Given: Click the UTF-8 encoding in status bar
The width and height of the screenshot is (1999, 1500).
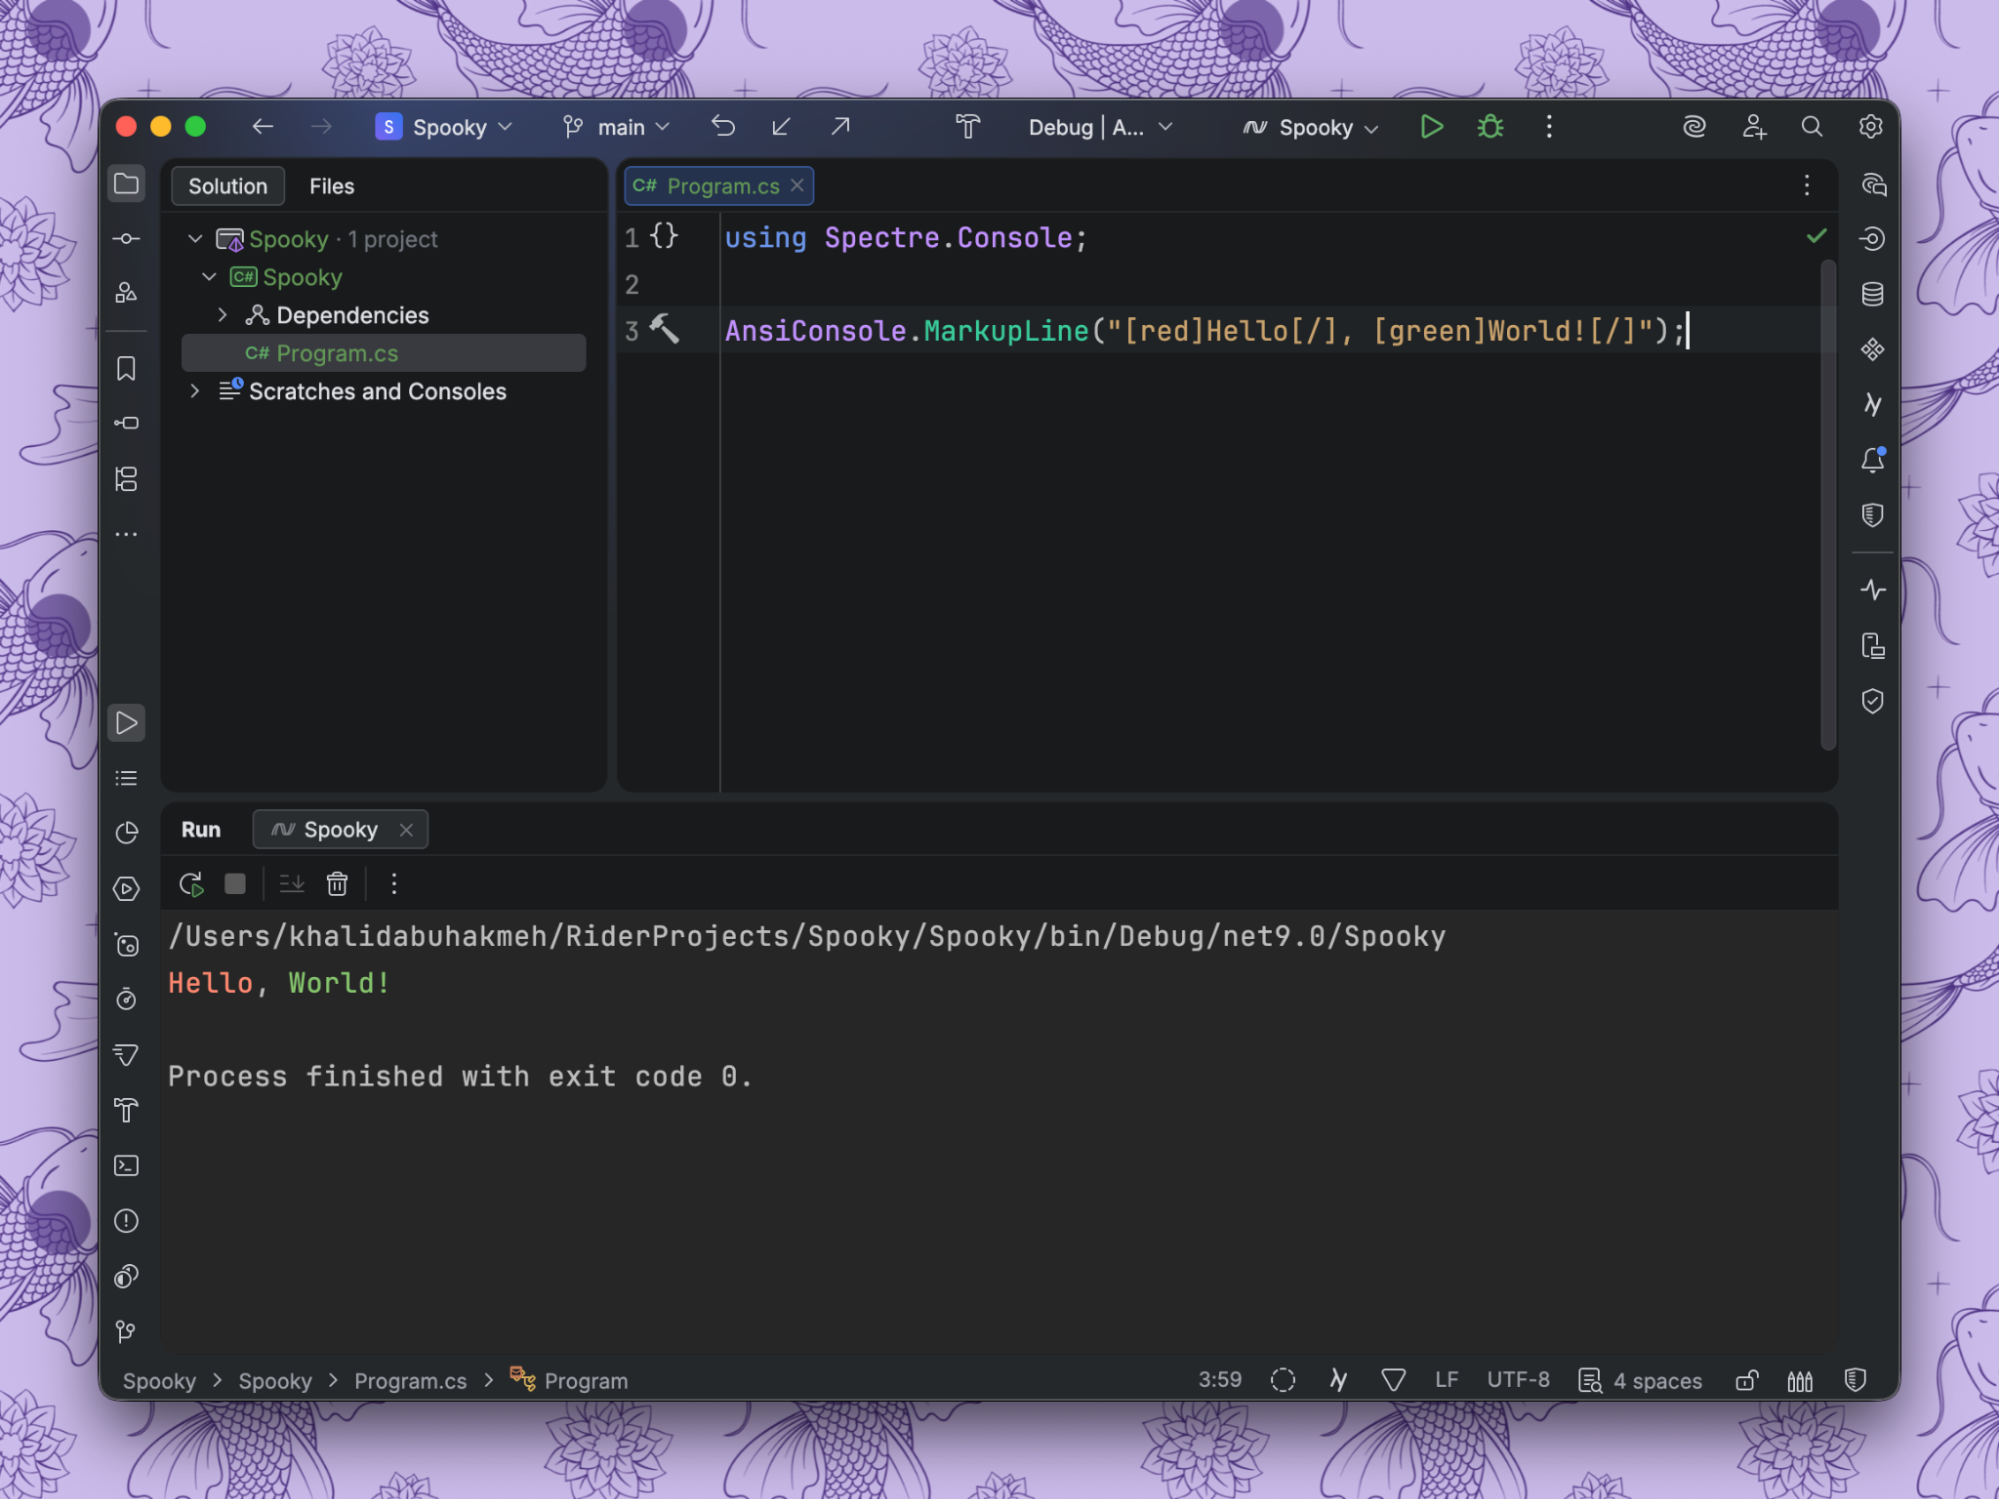Looking at the screenshot, I should pyautogui.click(x=1517, y=1380).
